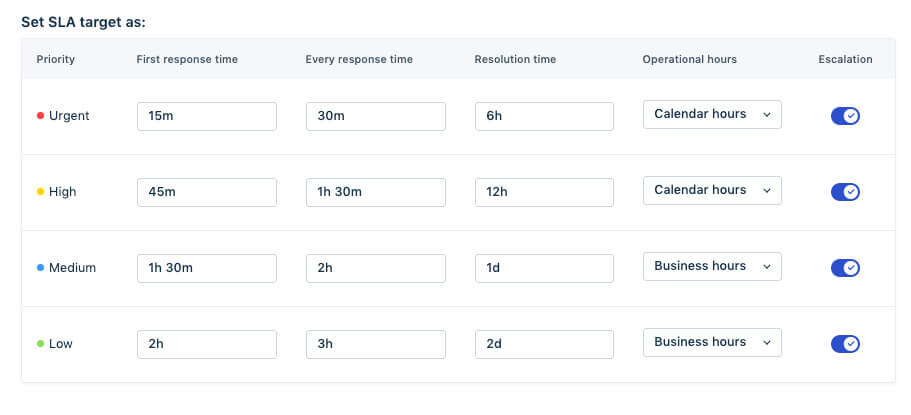Open Medium priority Business hours dropdown
The height and width of the screenshot is (415, 911).
point(712,267)
